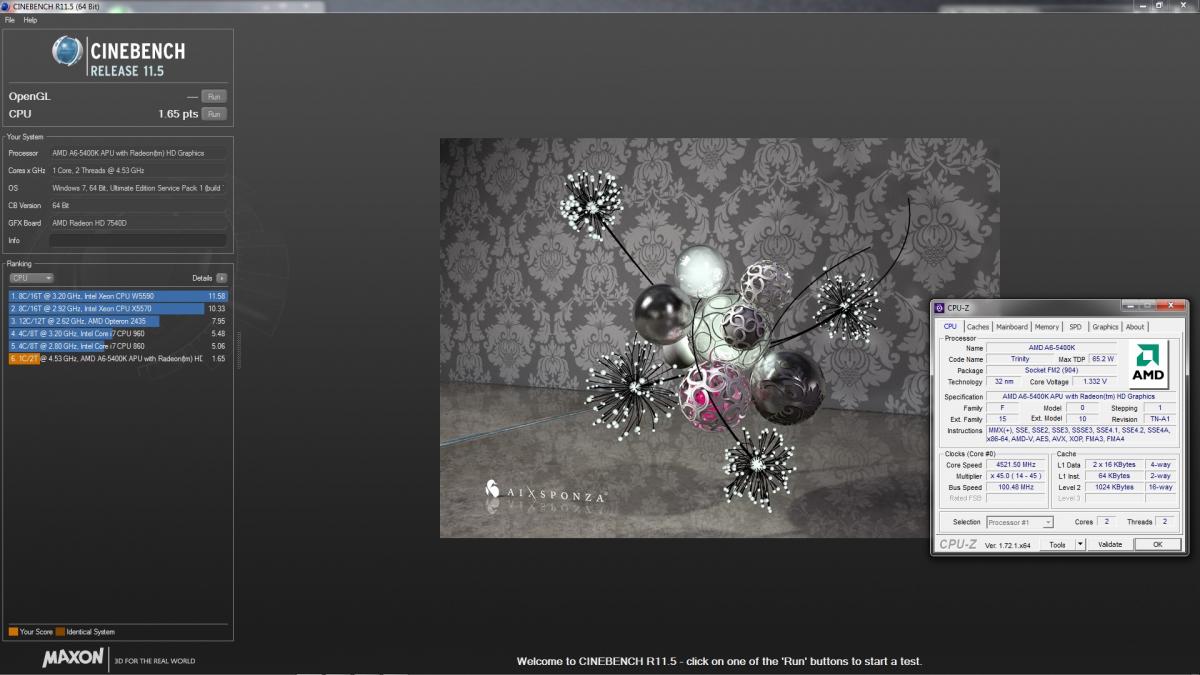Close the CPU-Z window
Image resolution: width=1200 pixels, height=675 pixels.
click(1171, 307)
